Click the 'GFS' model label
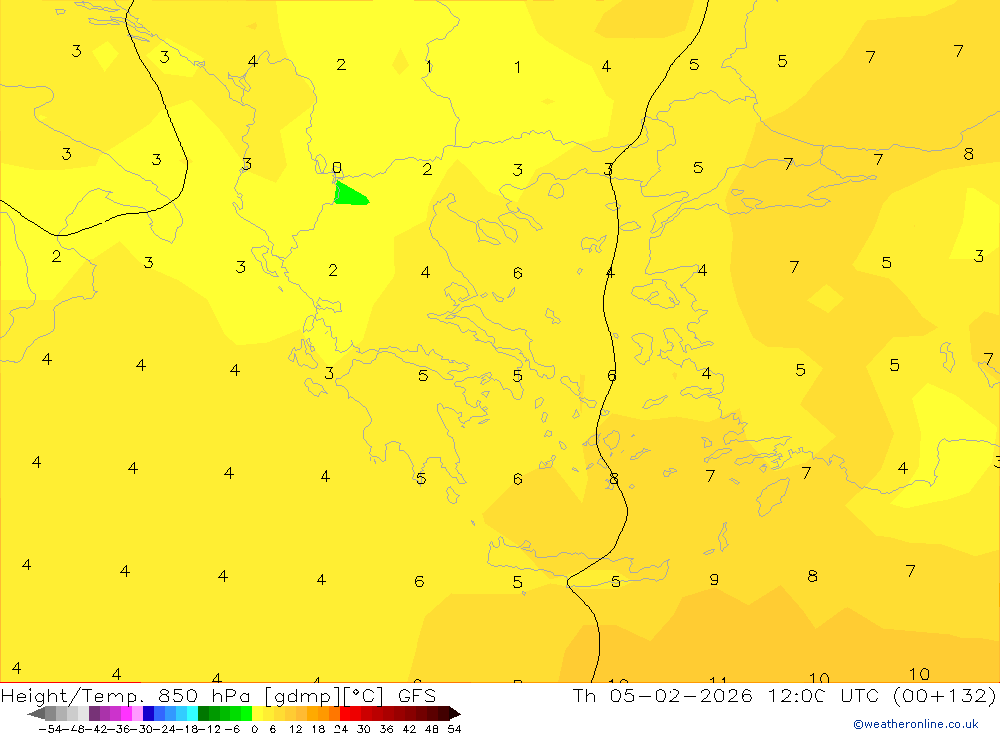 [416, 695]
